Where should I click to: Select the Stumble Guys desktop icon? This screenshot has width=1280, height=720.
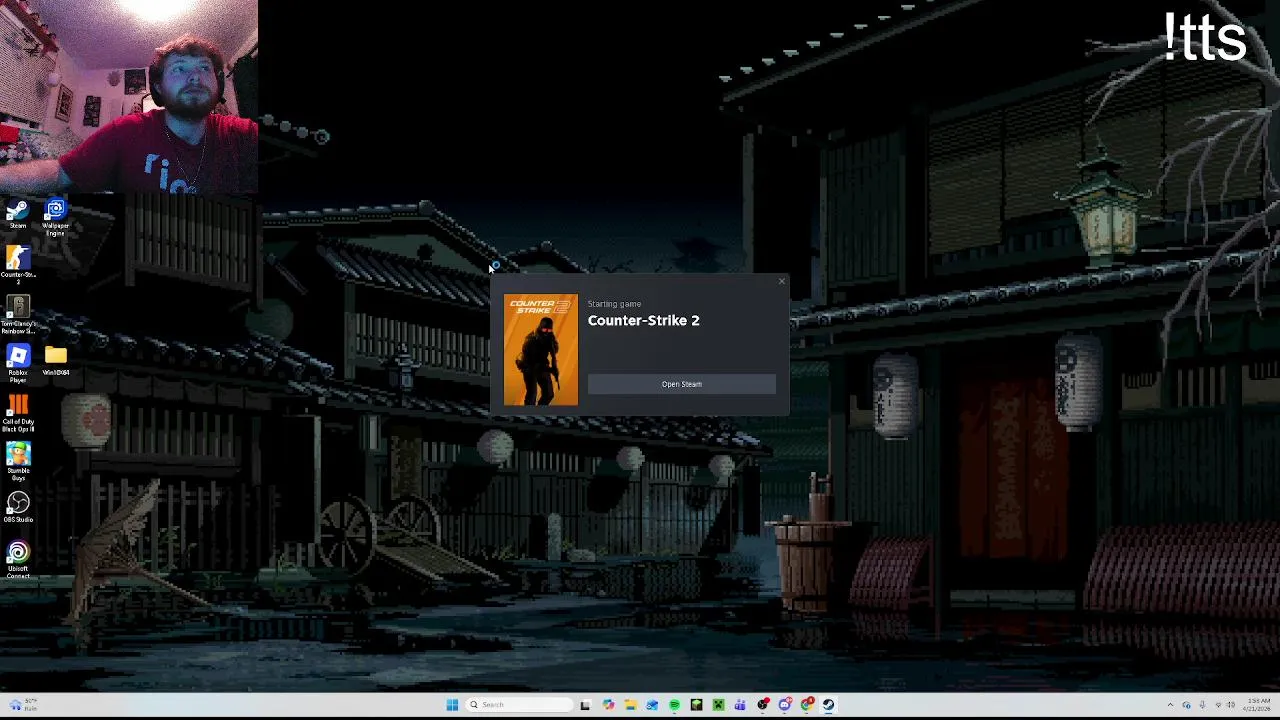coord(18,462)
